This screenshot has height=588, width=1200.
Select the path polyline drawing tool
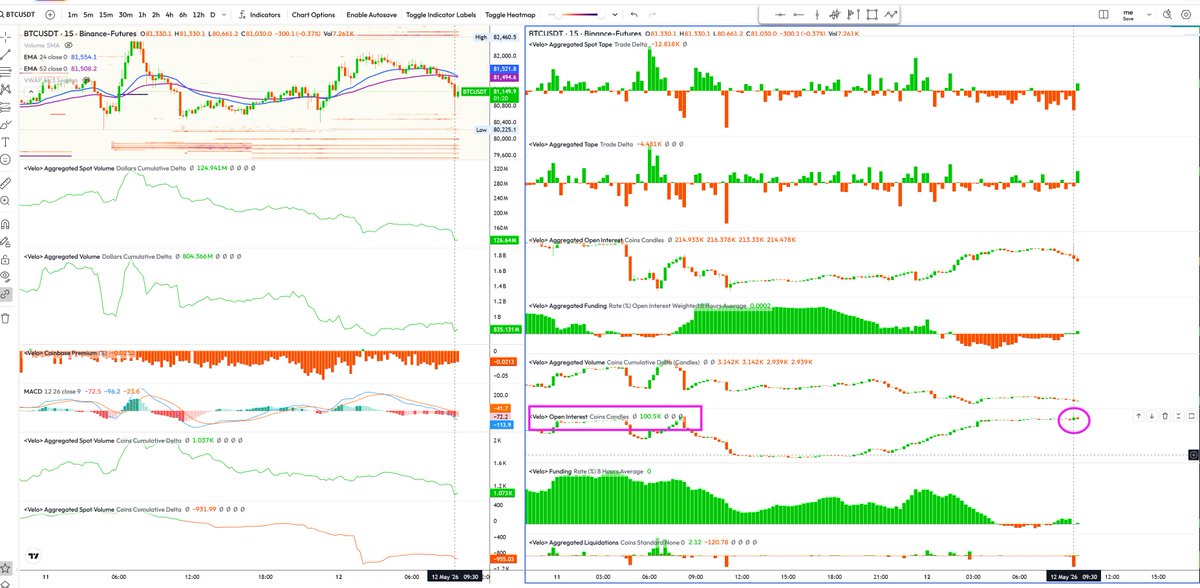(x=890, y=15)
